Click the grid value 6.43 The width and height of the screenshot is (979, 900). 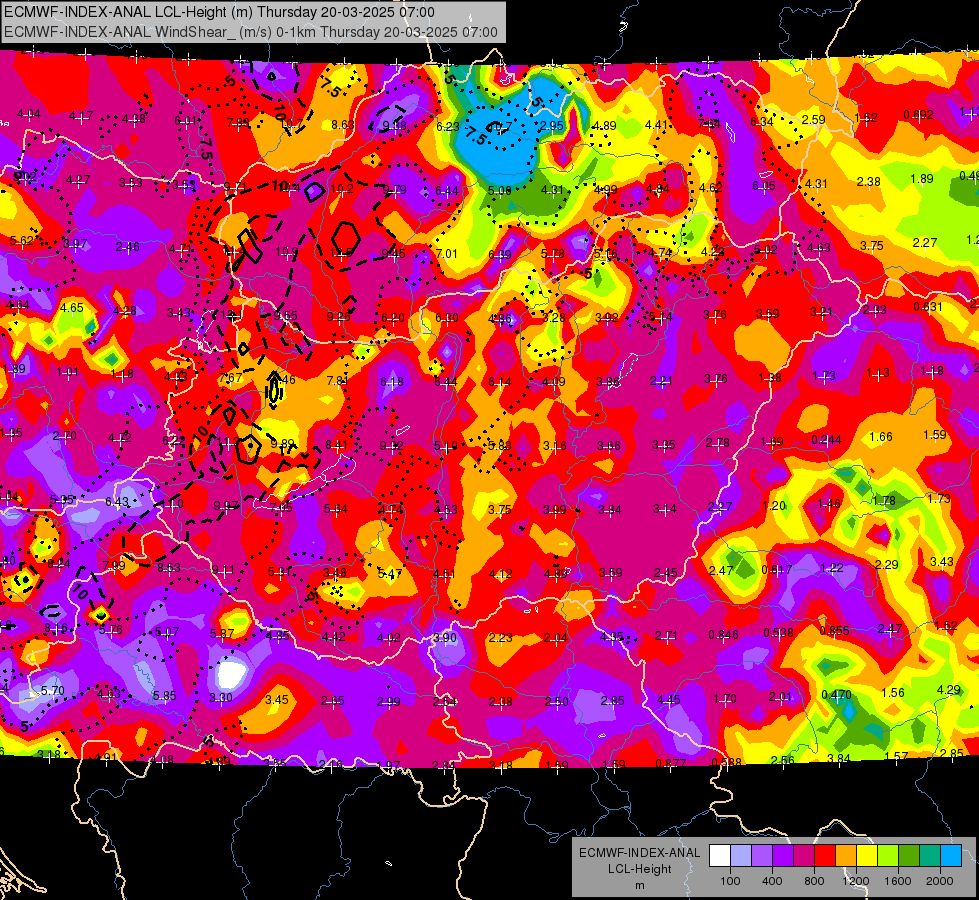tap(117, 502)
